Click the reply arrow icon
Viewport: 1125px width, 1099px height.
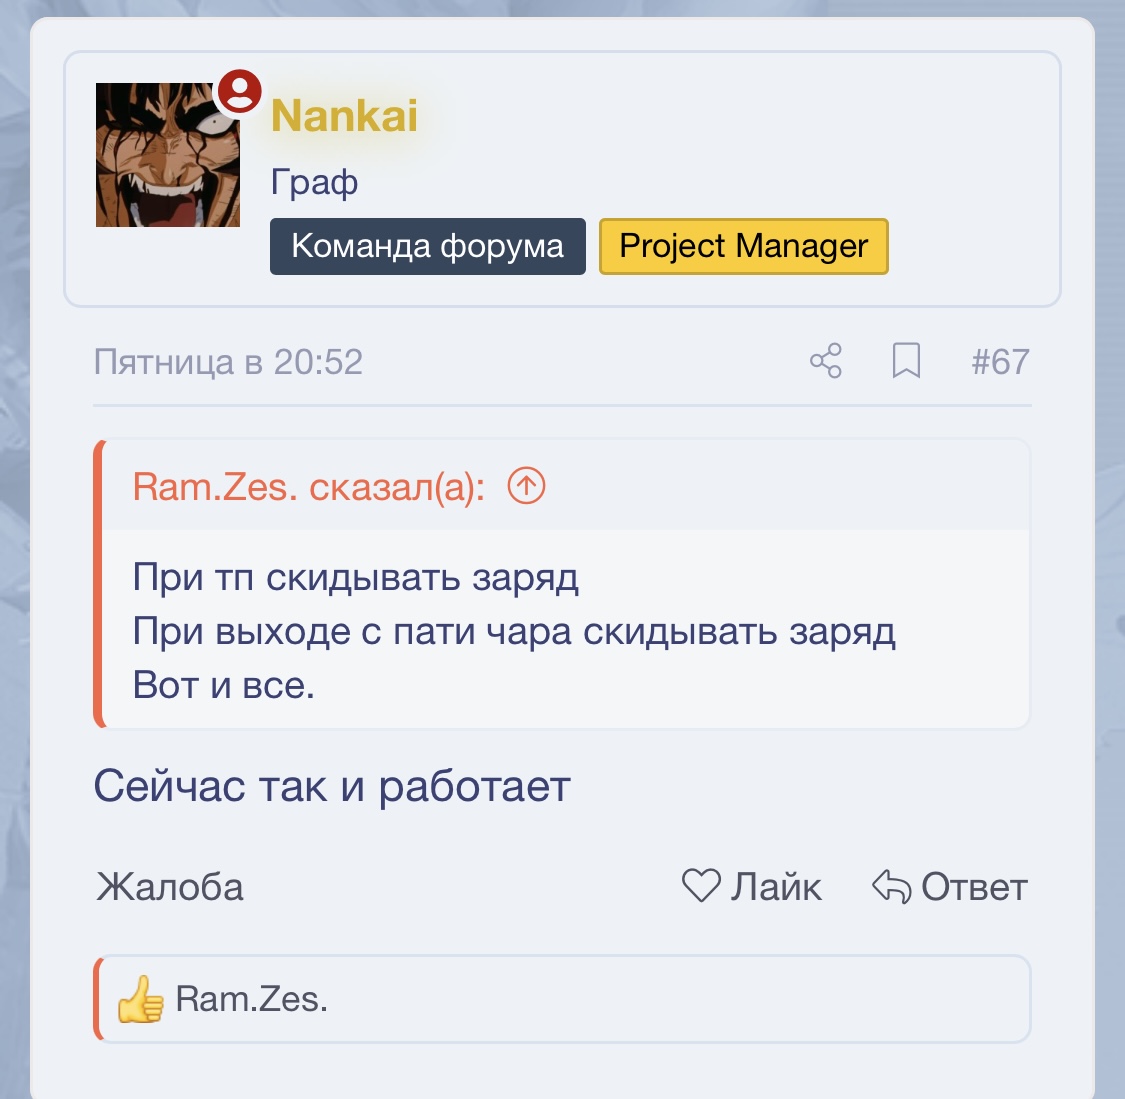click(x=892, y=886)
